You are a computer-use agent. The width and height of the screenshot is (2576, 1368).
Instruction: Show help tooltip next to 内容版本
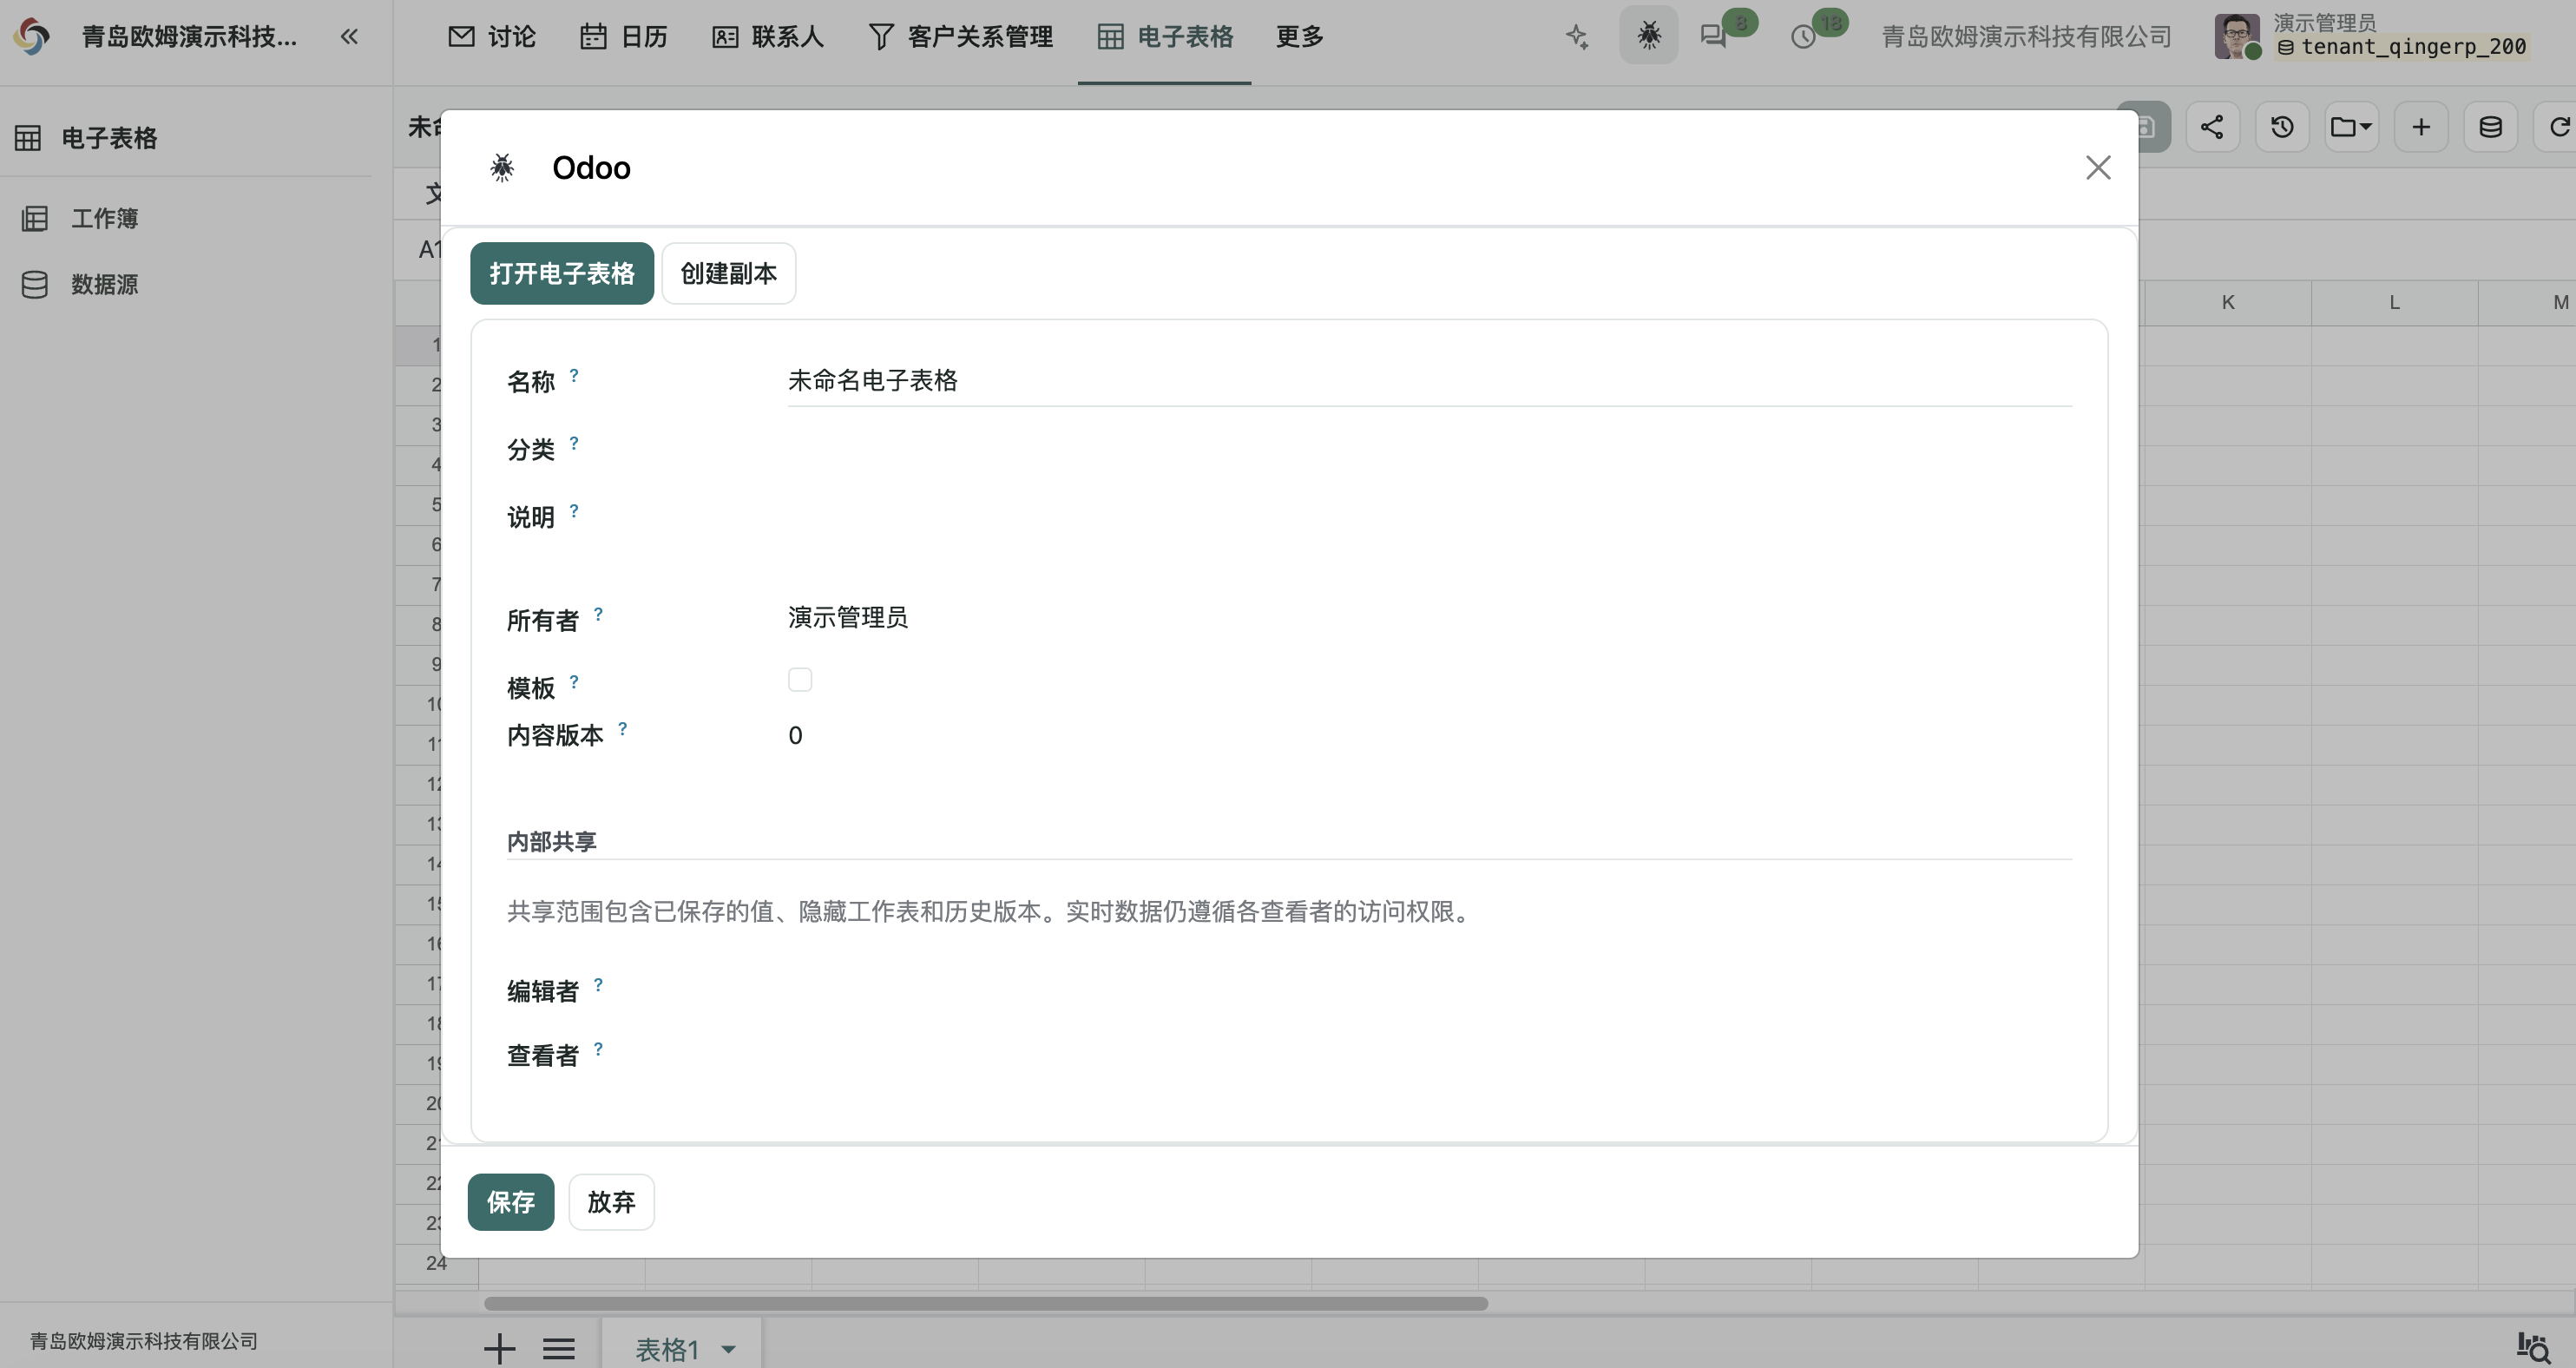click(622, 728)
